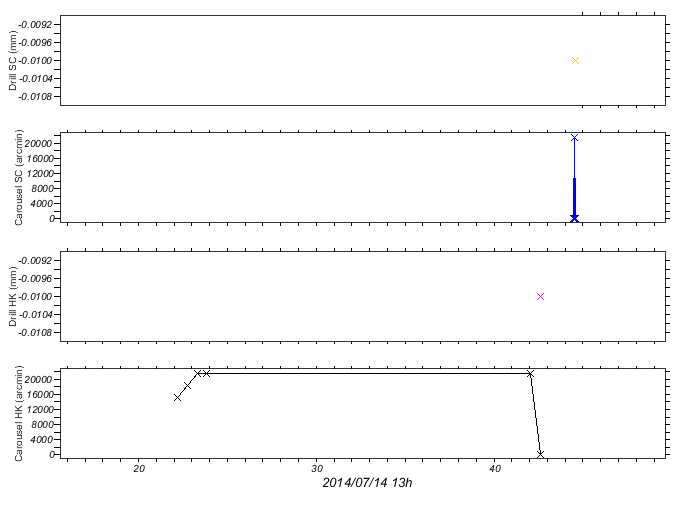Click "12000" tick on Carousel HK axis
The image size is (675, 505).
click(x=39, y=409)
